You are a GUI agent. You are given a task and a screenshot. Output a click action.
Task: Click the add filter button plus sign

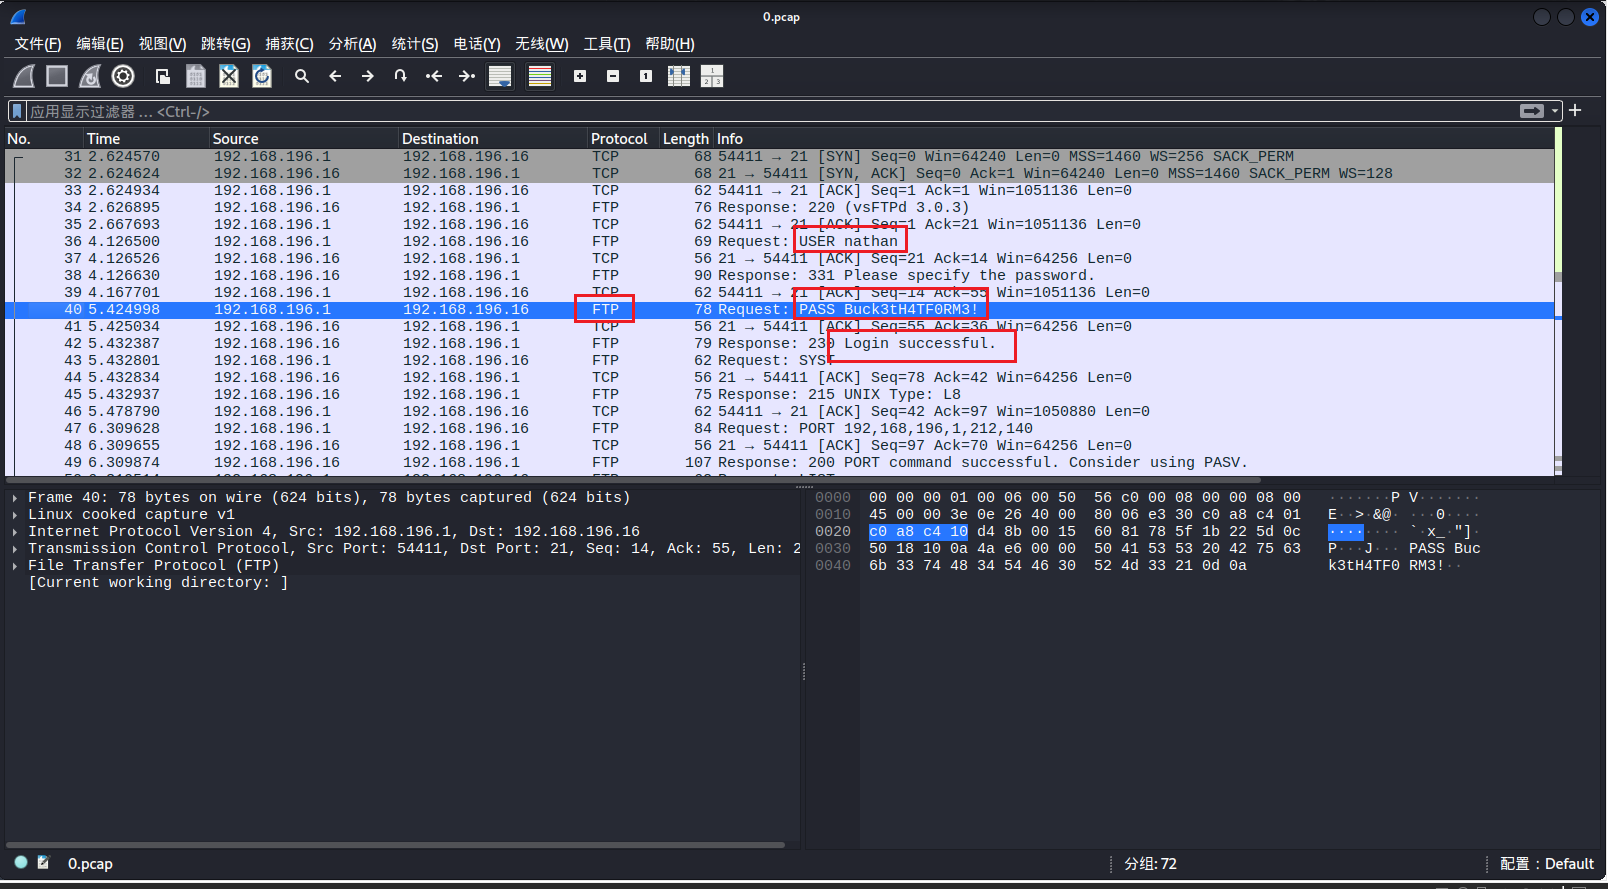click(1576, 111)
